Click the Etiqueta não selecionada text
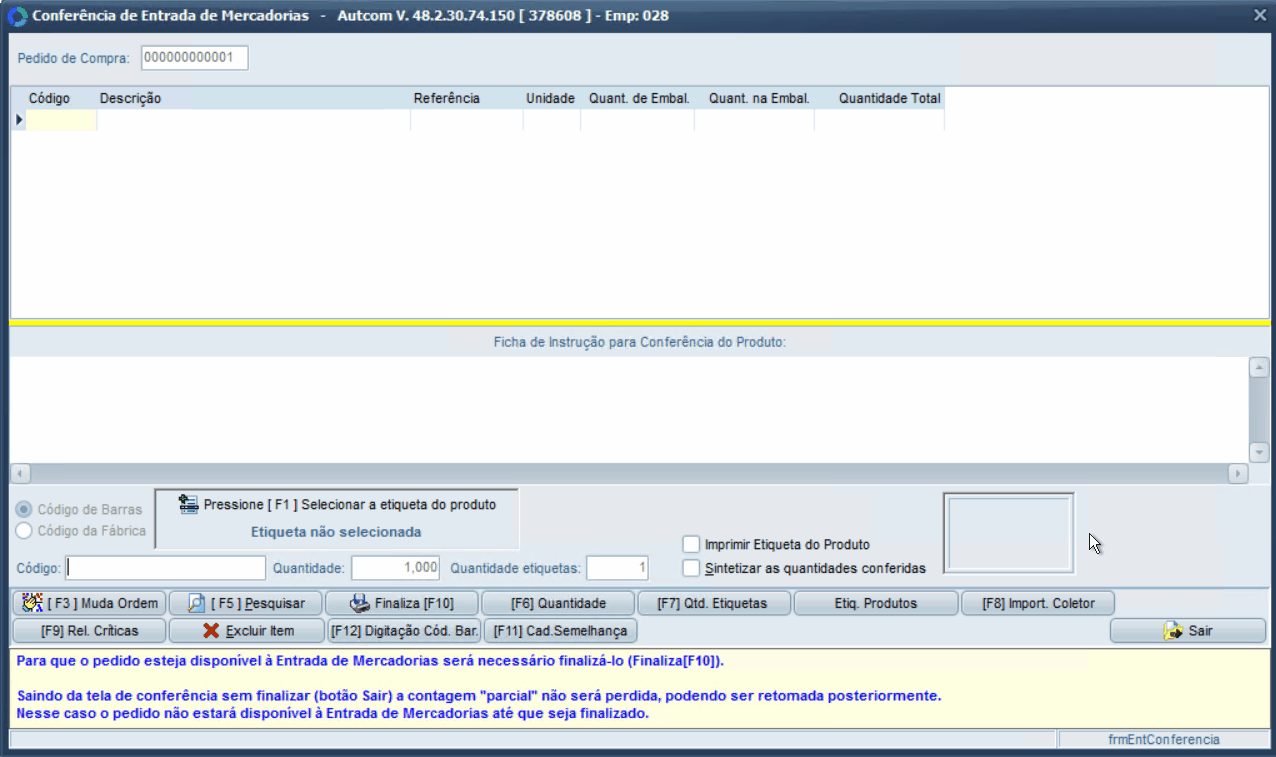 click(x=336, y=532)
